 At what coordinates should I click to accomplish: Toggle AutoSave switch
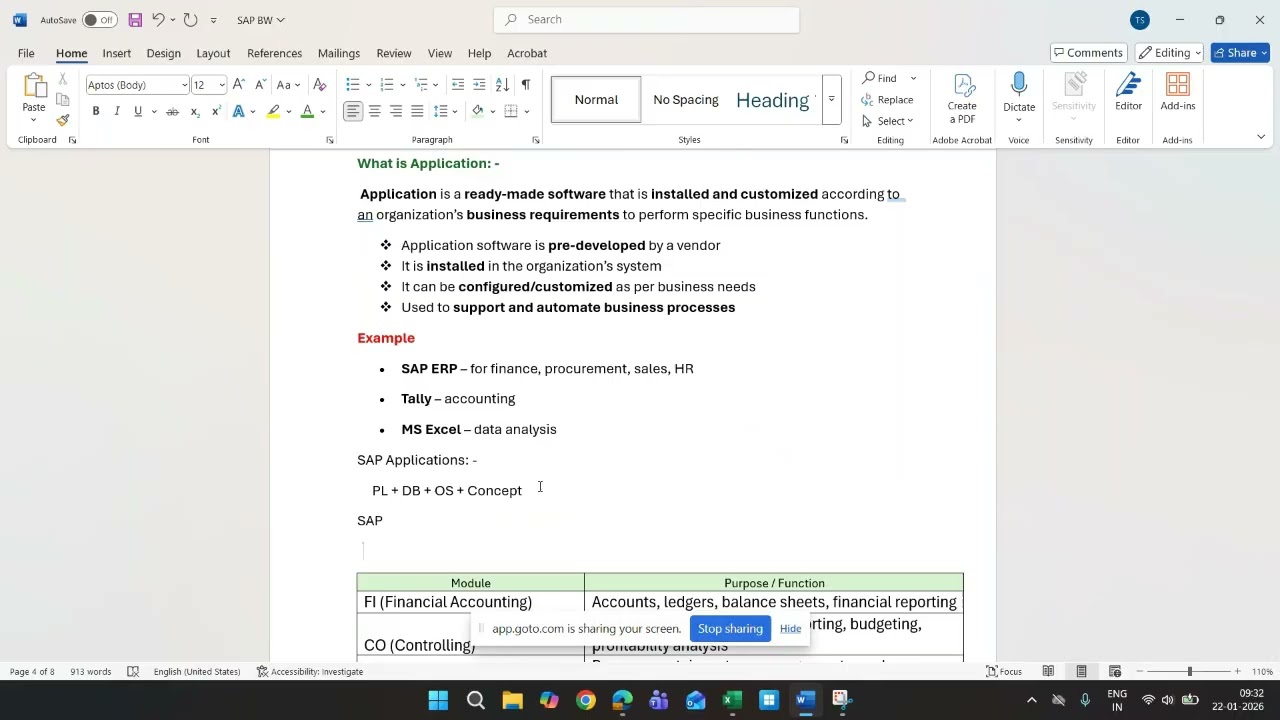pyautogui.click(x=99, y=20)
